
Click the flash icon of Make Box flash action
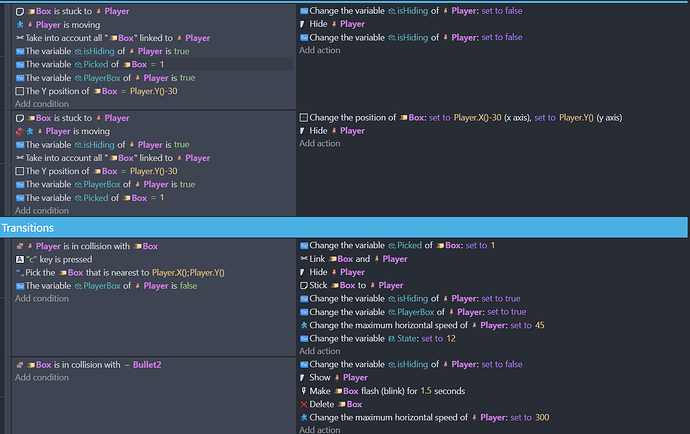[304, 391]
